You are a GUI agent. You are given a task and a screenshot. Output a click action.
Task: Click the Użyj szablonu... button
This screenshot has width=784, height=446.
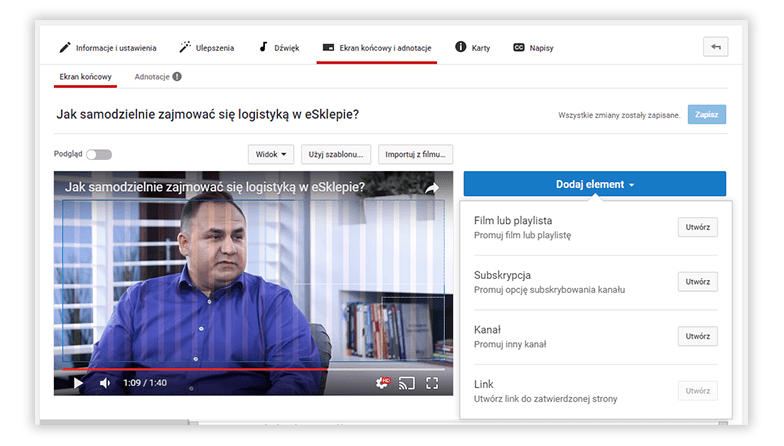336,154
